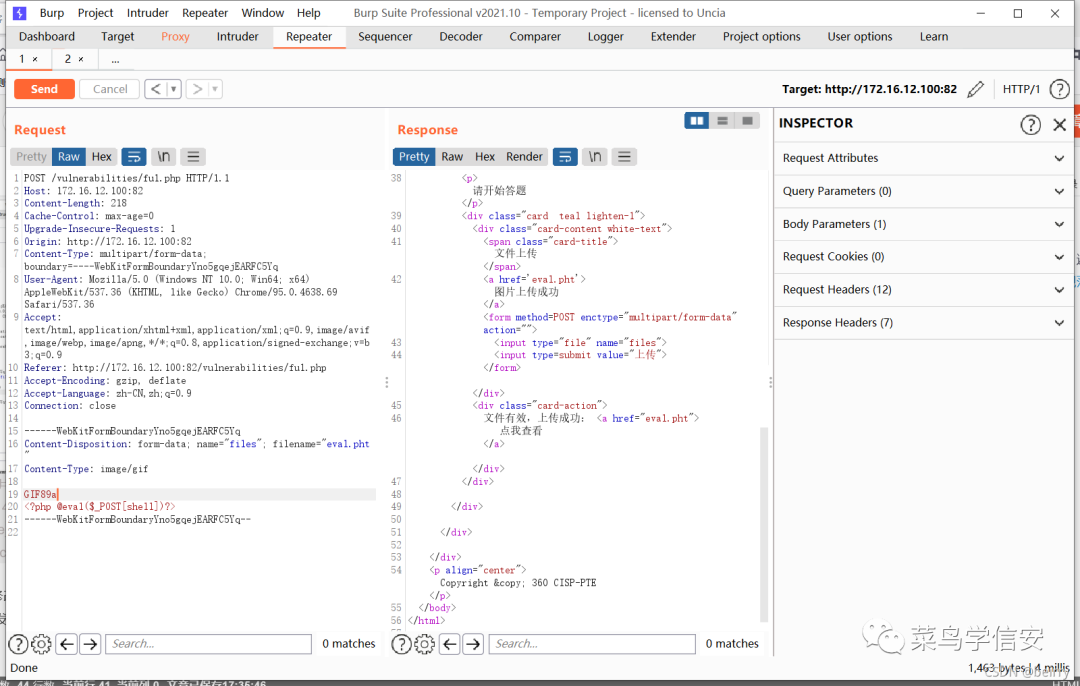Switch to the Dashboard tab
Screen dimensions: 1080x686
[x=47, y=37]
